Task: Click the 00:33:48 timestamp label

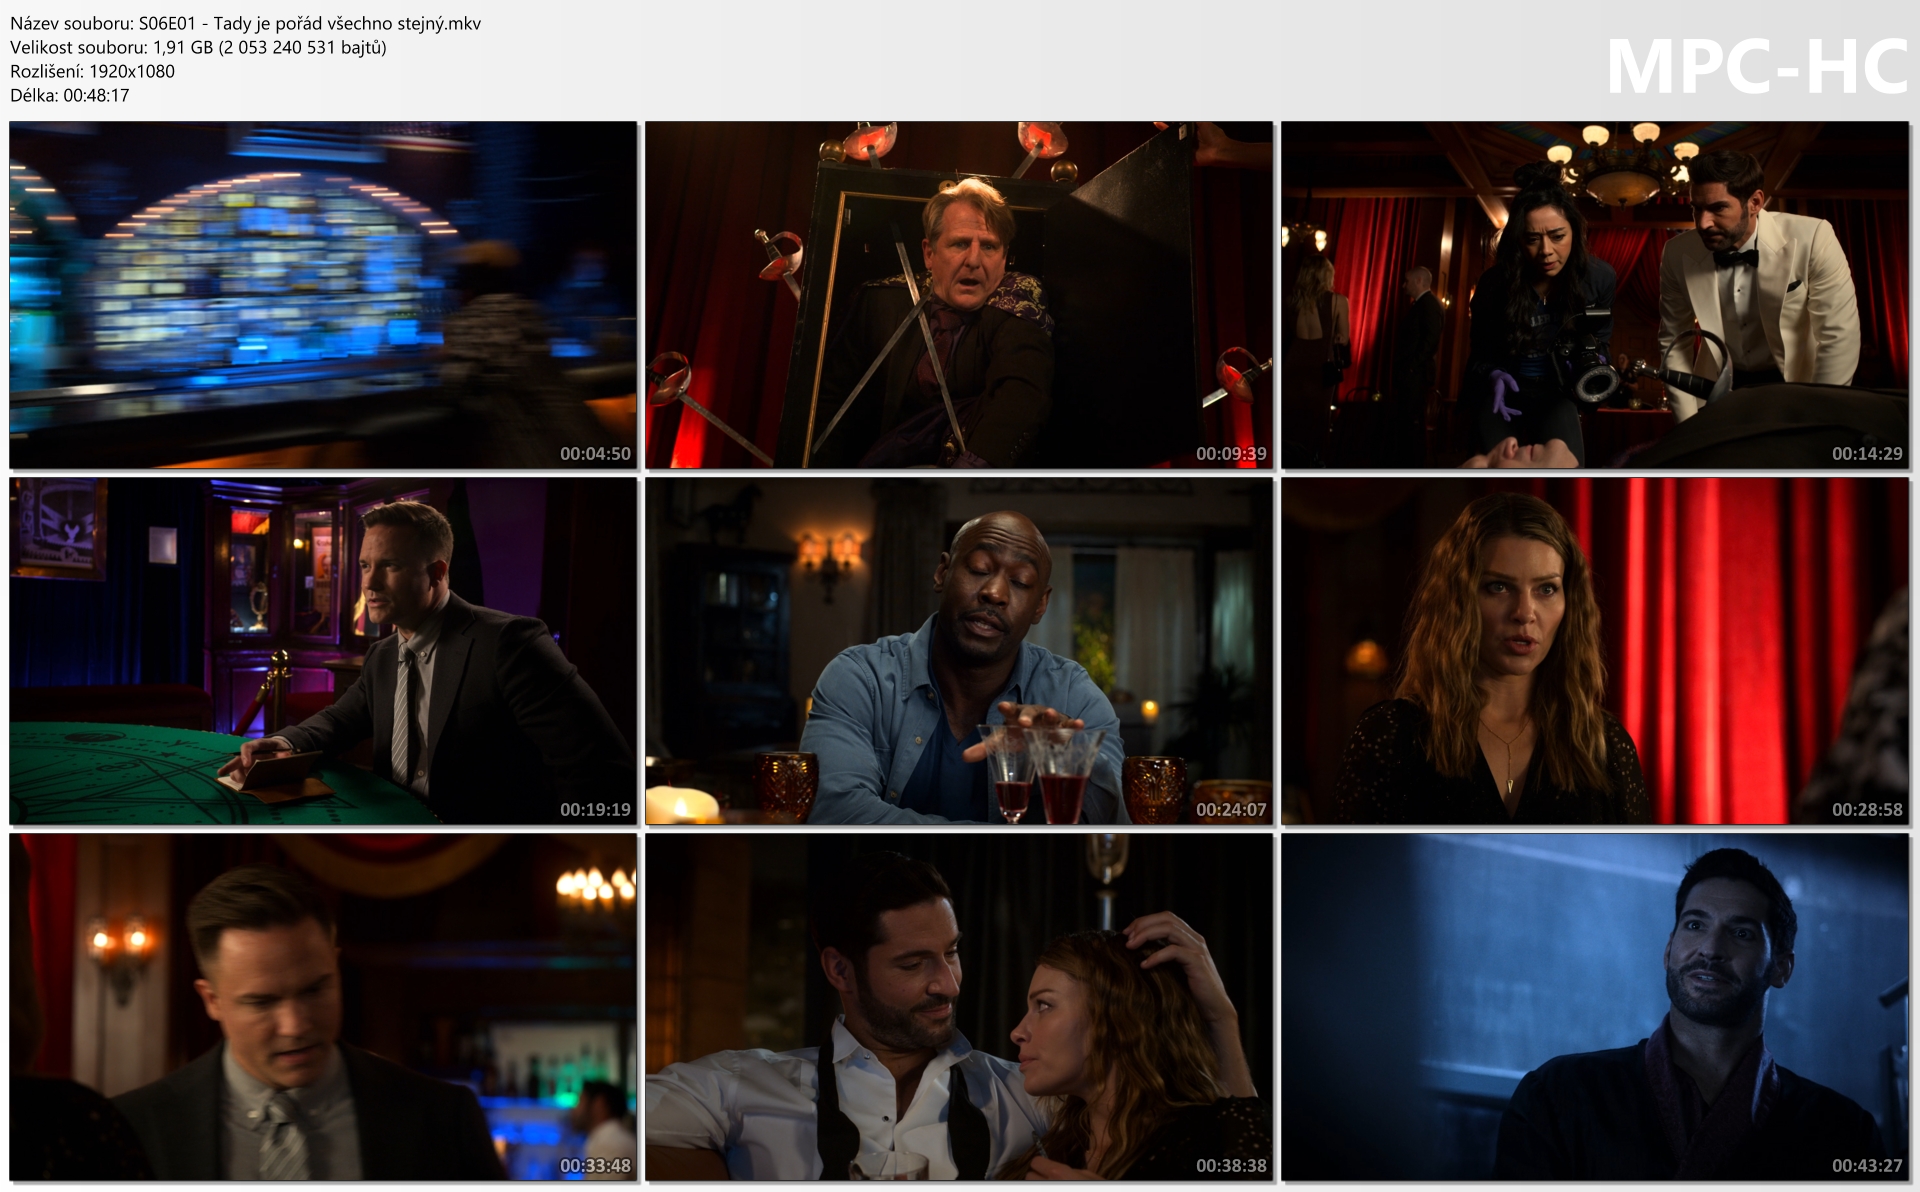Action: (x=595, y=1166)
